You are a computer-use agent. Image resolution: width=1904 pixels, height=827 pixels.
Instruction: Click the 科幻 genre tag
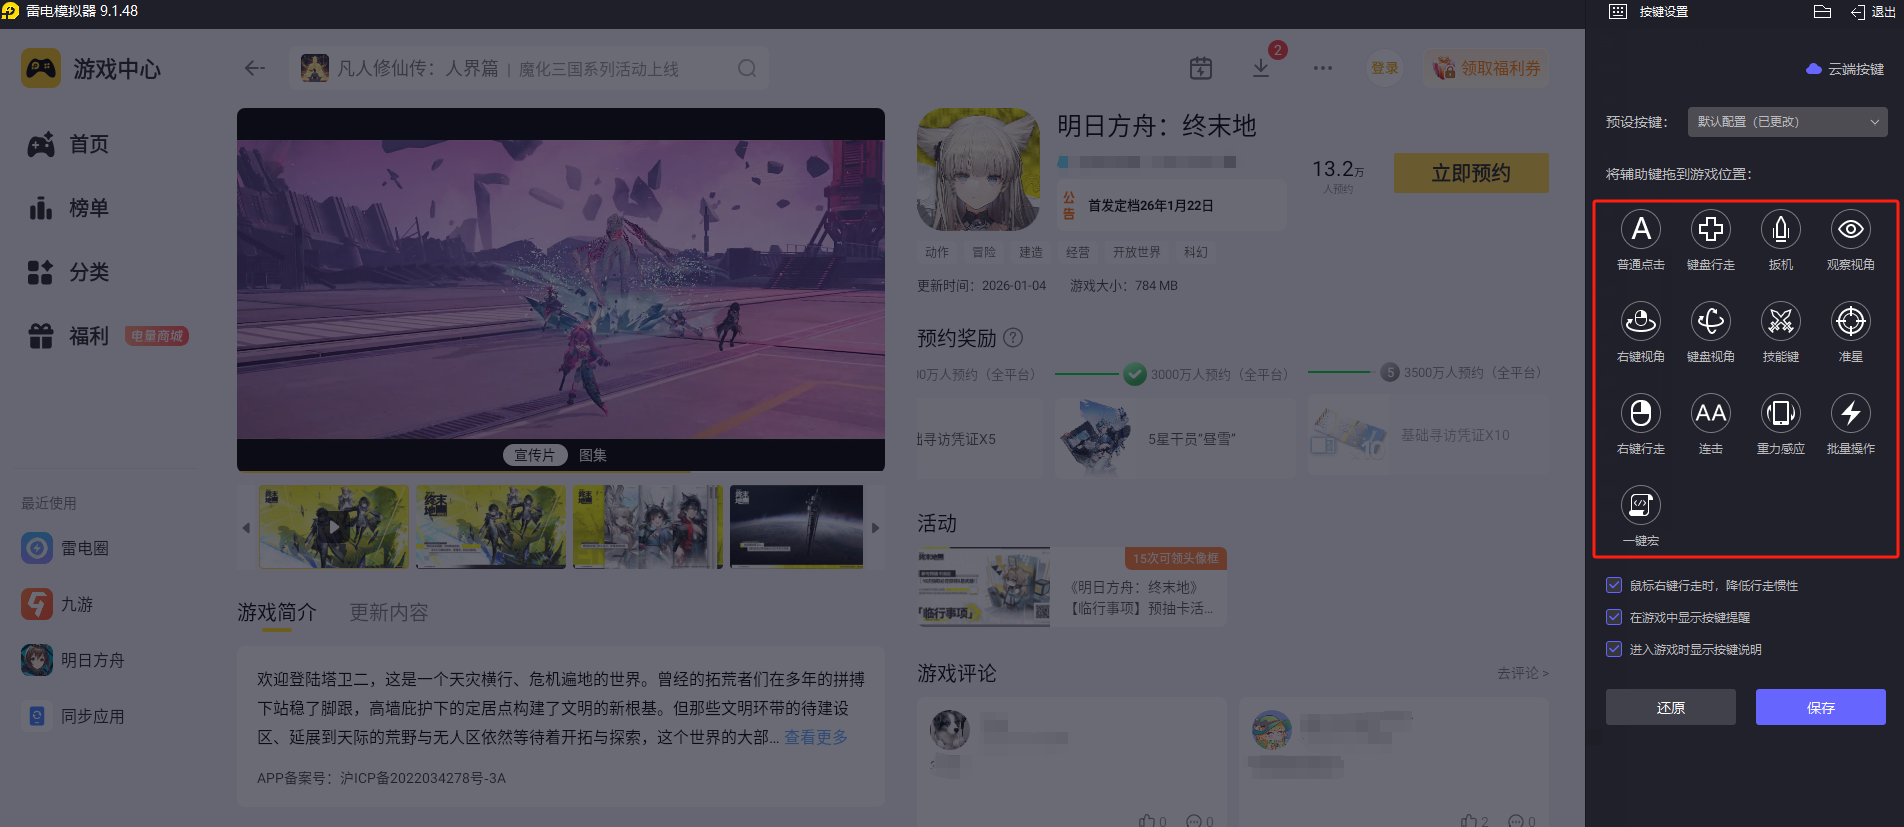pos(1196,252)
